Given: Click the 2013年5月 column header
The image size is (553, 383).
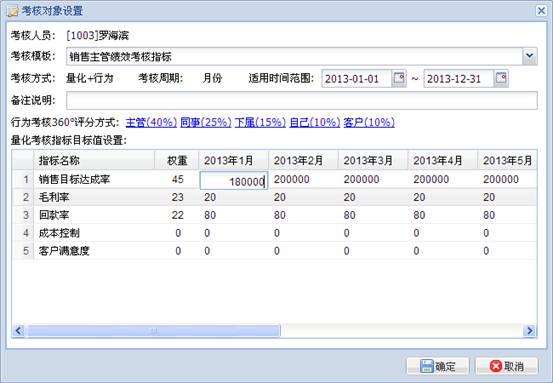Looking at the screenshot, I should click(507, 160).
